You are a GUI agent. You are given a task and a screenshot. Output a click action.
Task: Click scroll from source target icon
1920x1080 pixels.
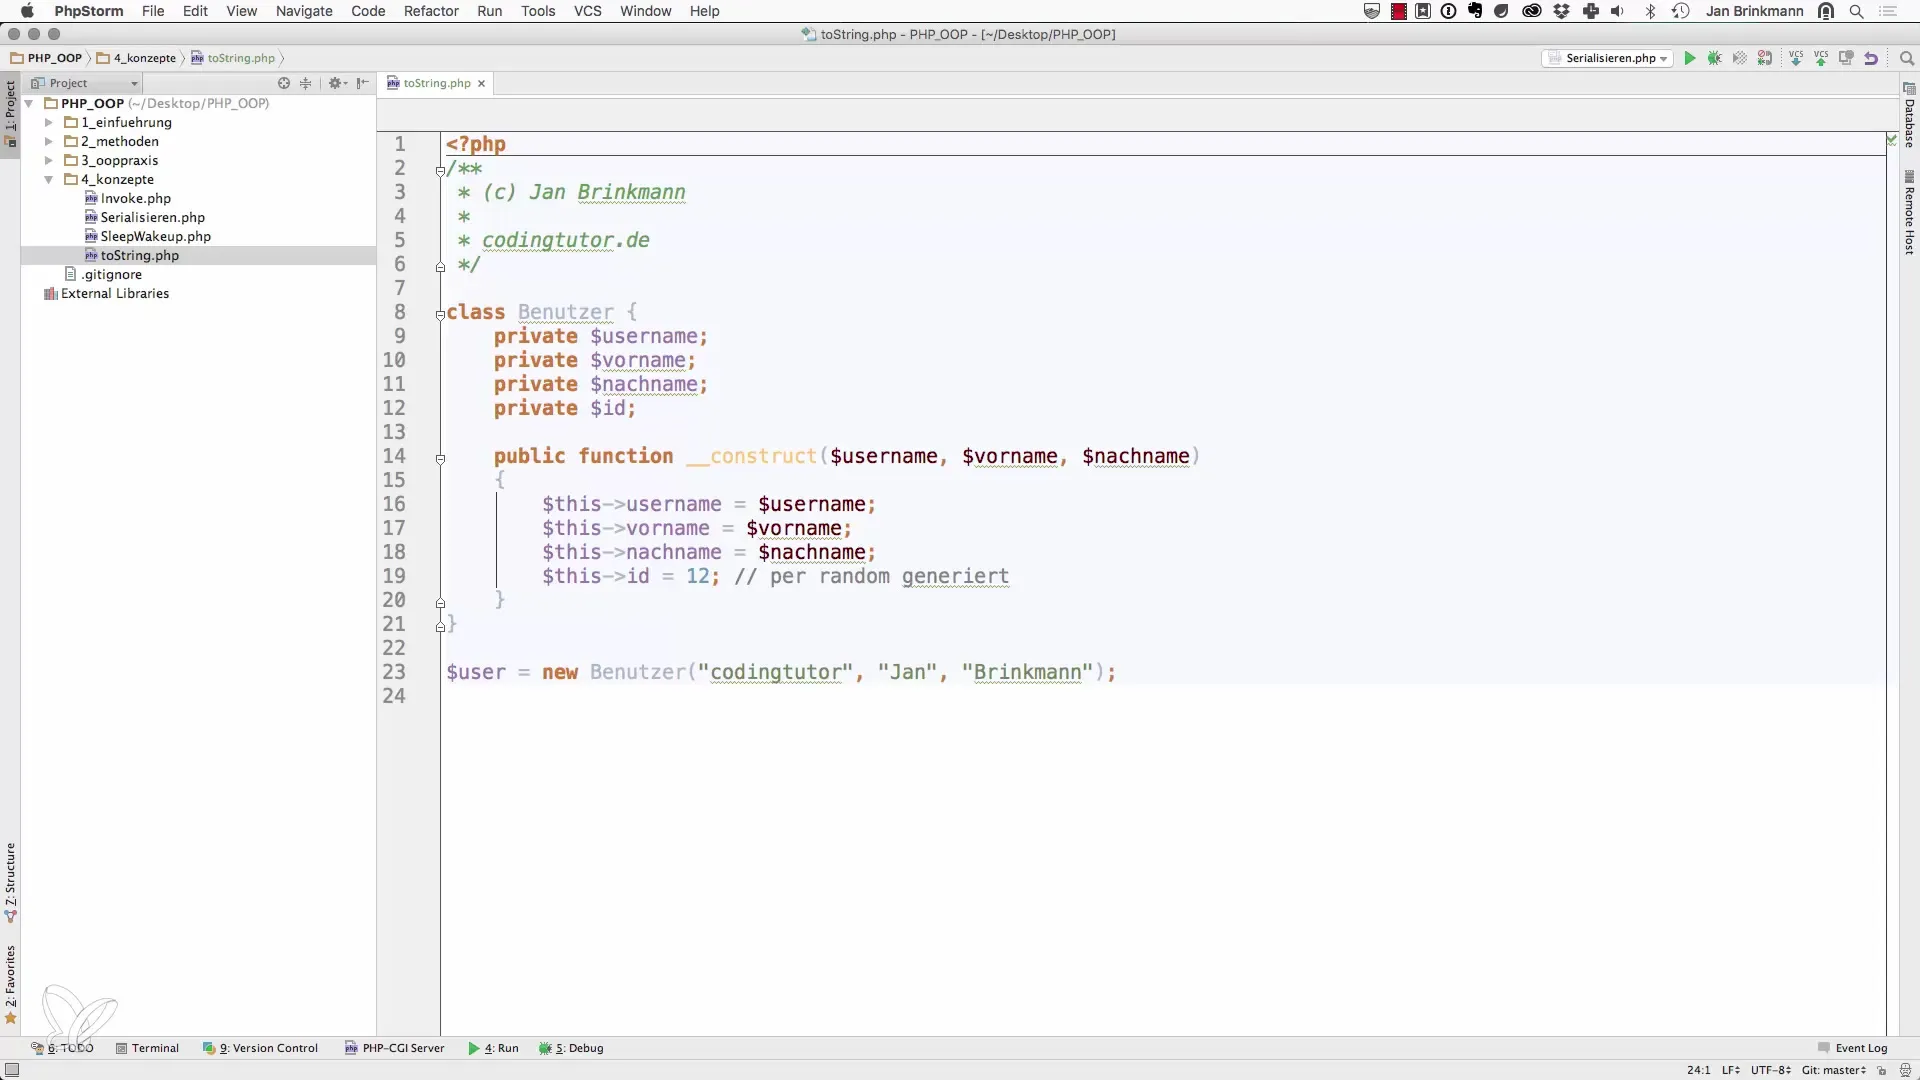click(284, 83)
